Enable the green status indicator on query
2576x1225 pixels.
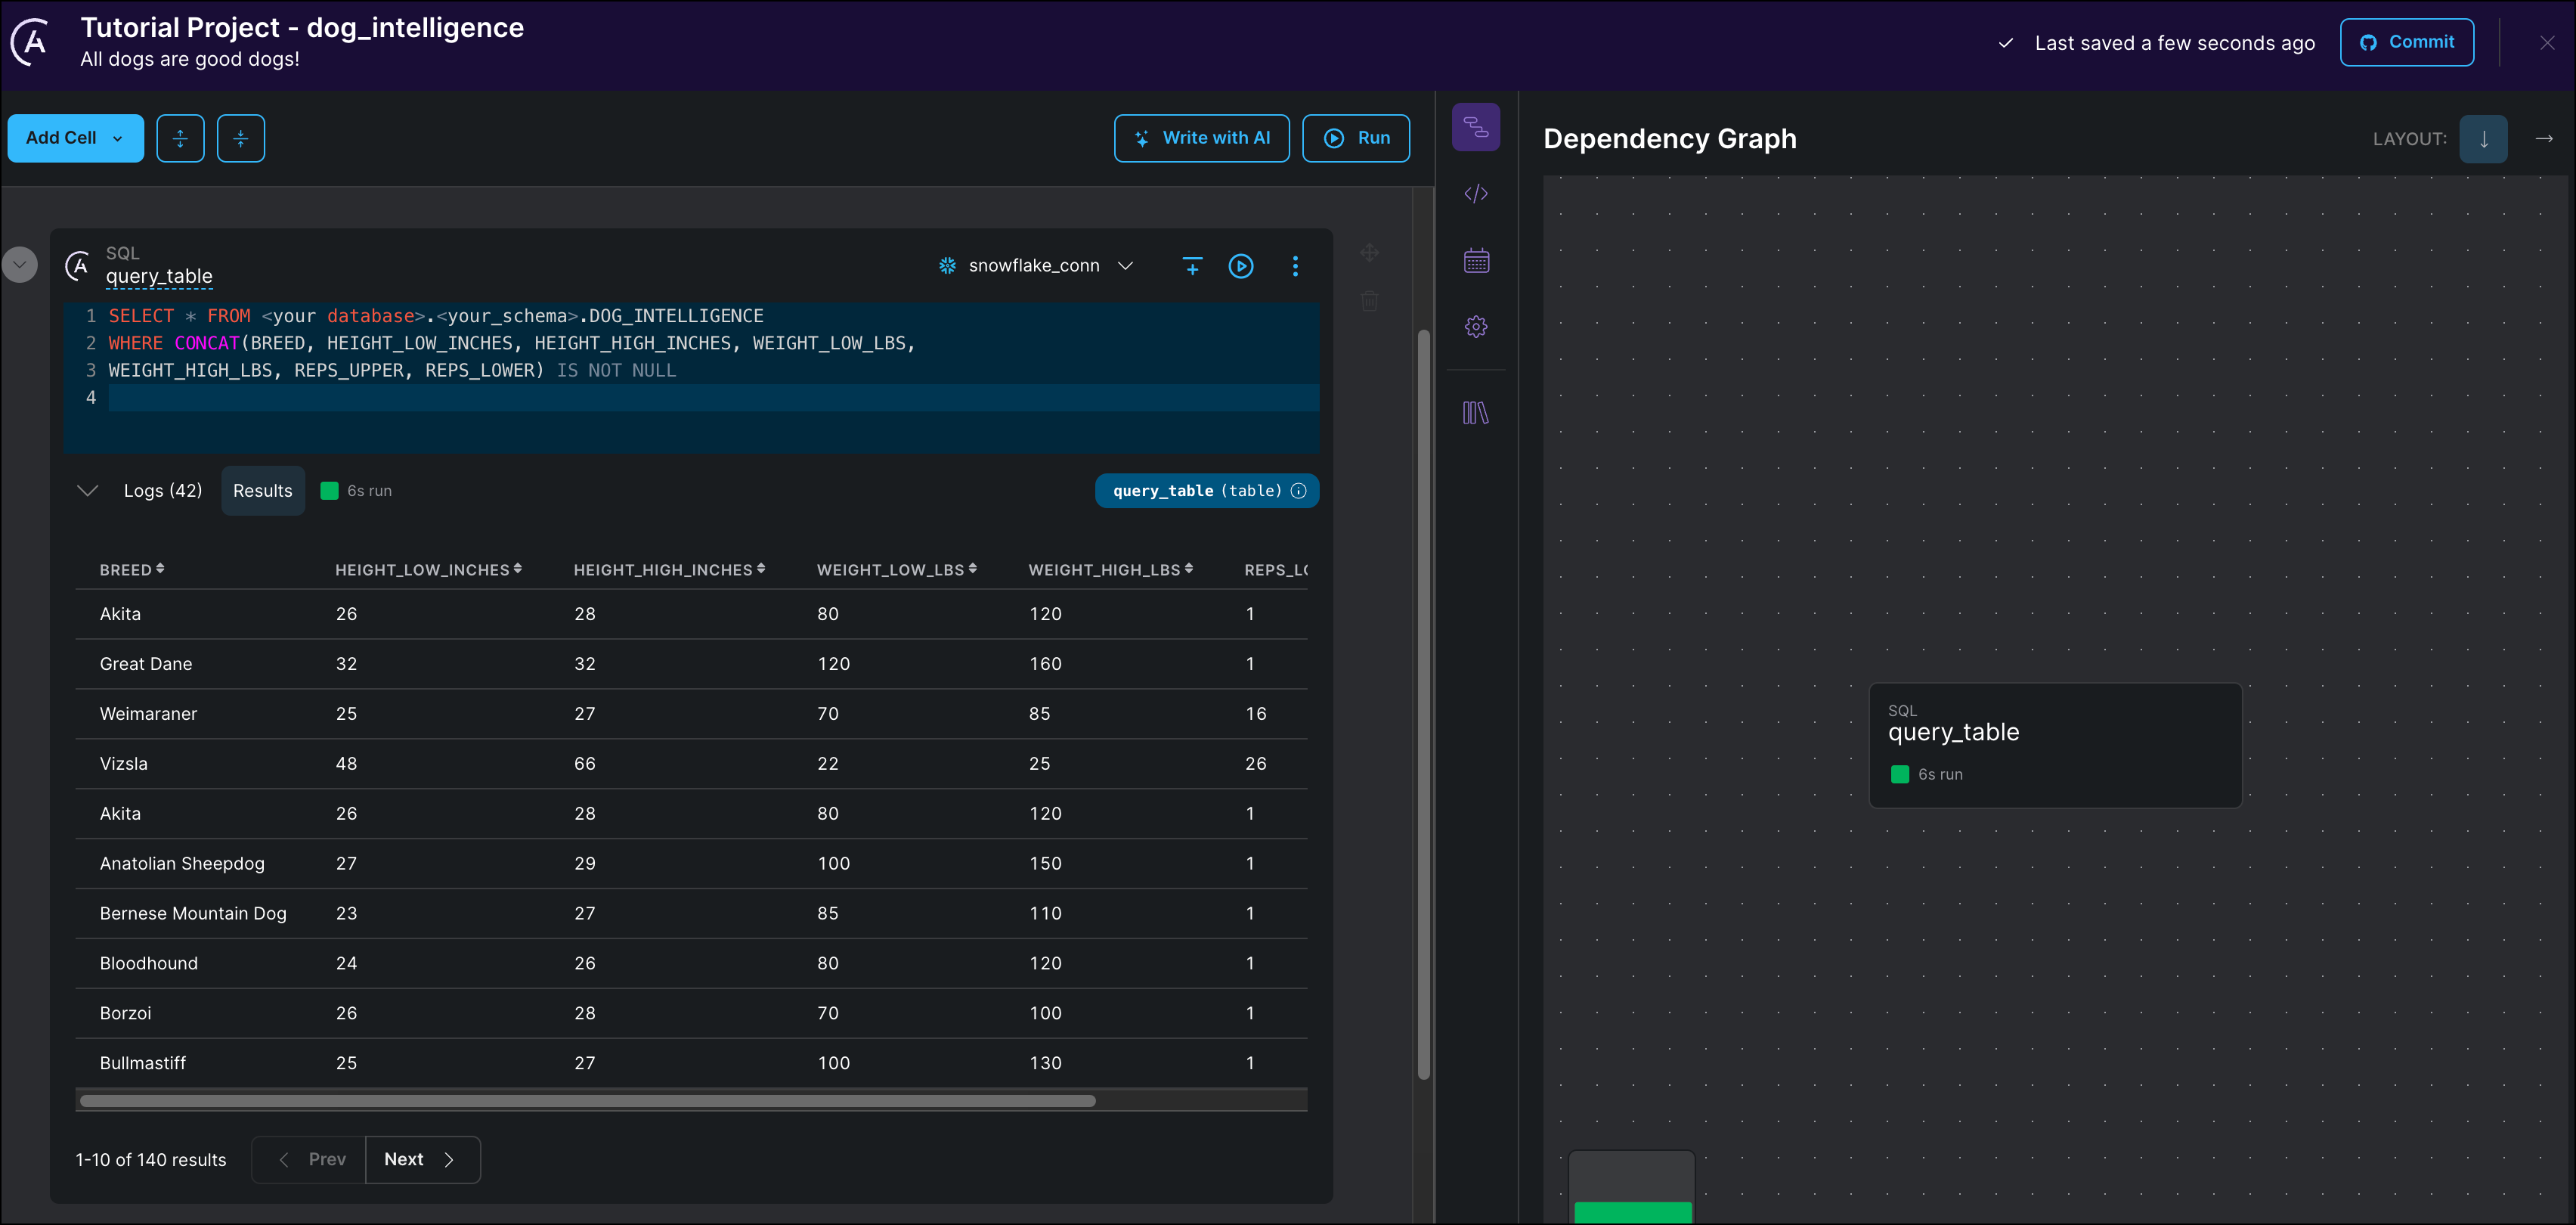tap(329, 488)
